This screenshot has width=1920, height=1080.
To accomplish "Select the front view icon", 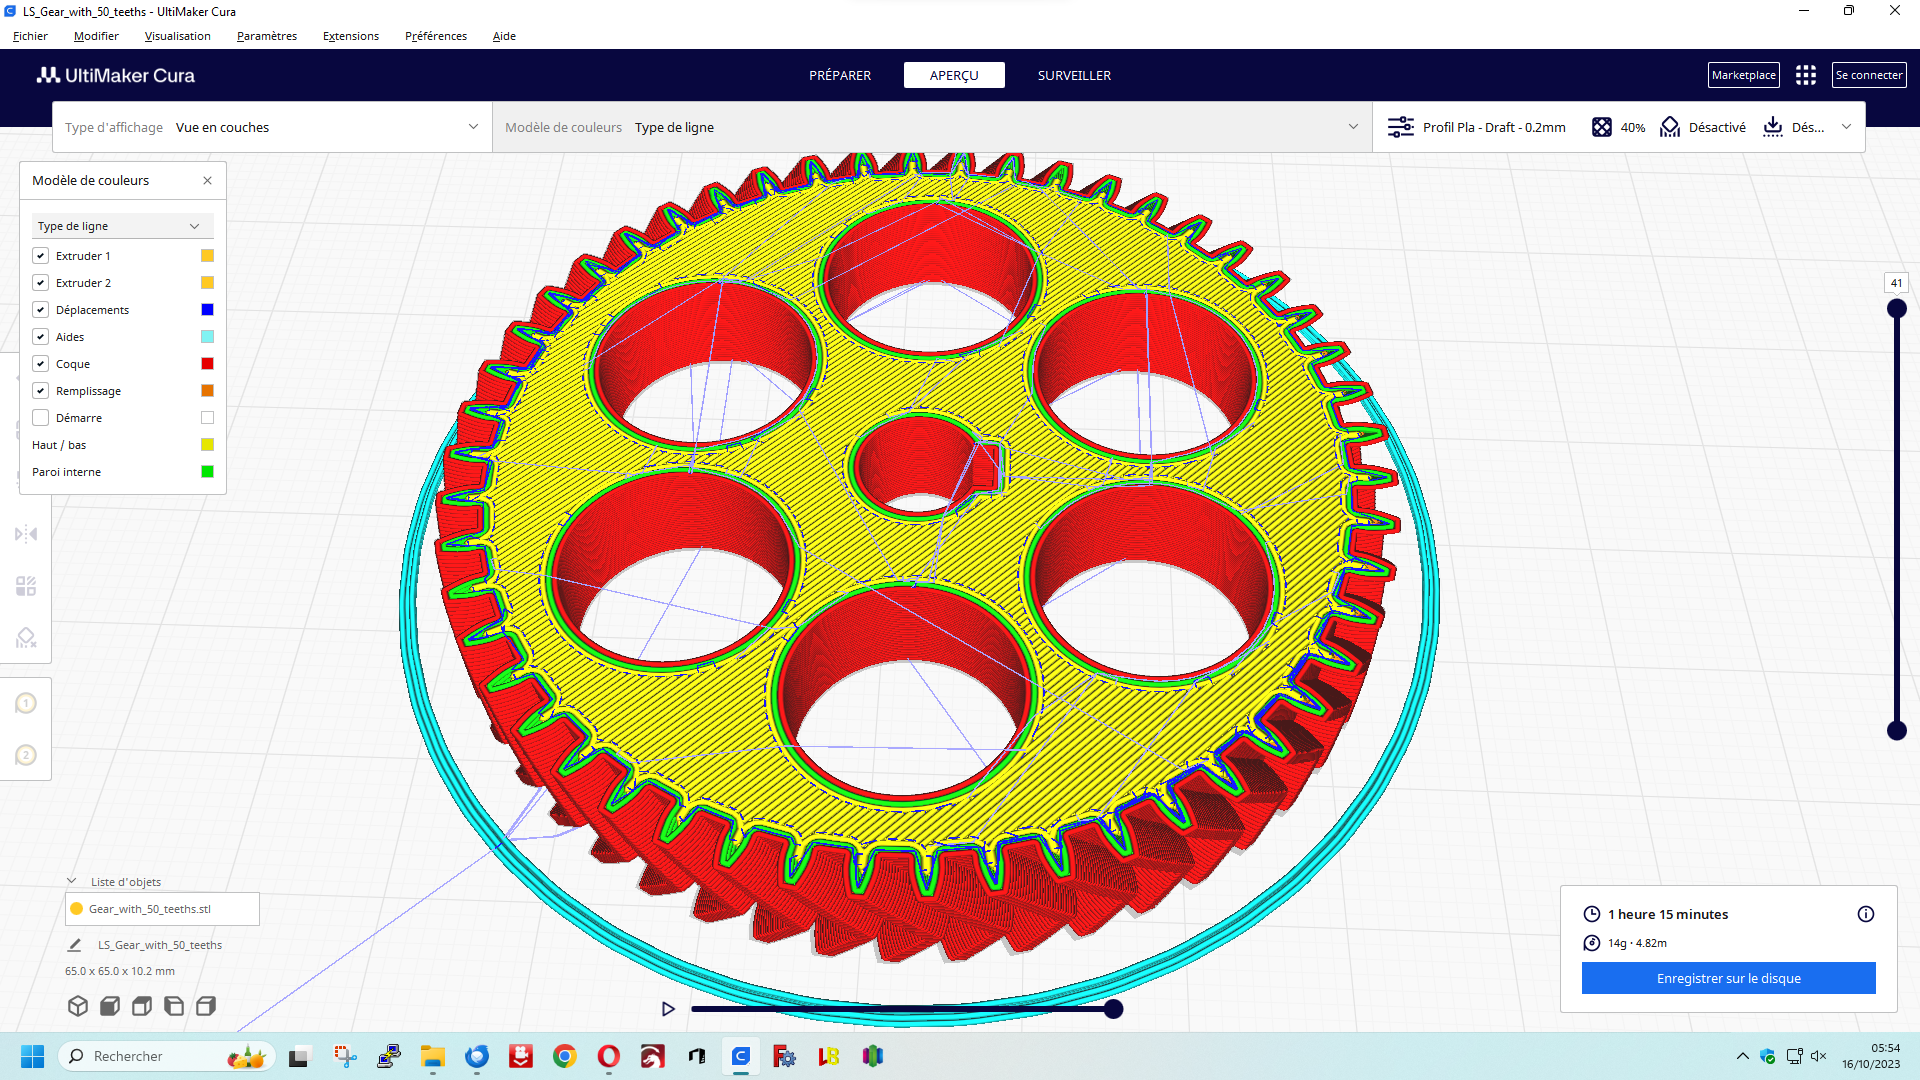I will pos(110,1006).
